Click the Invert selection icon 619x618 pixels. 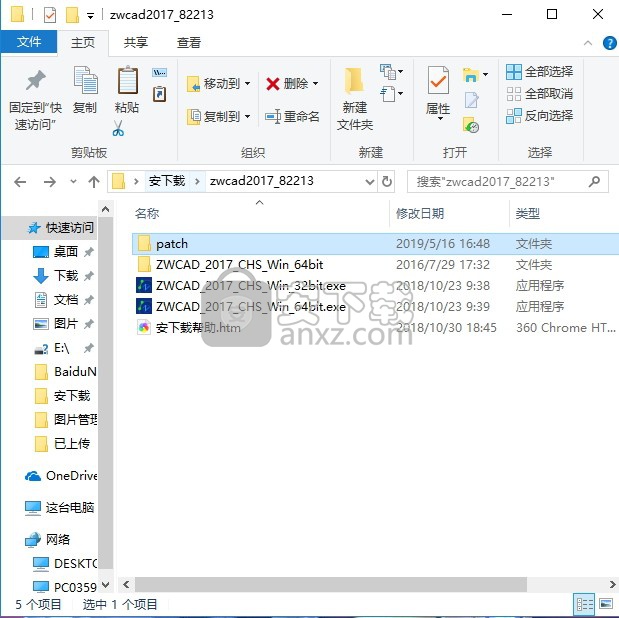coord(514,116)
